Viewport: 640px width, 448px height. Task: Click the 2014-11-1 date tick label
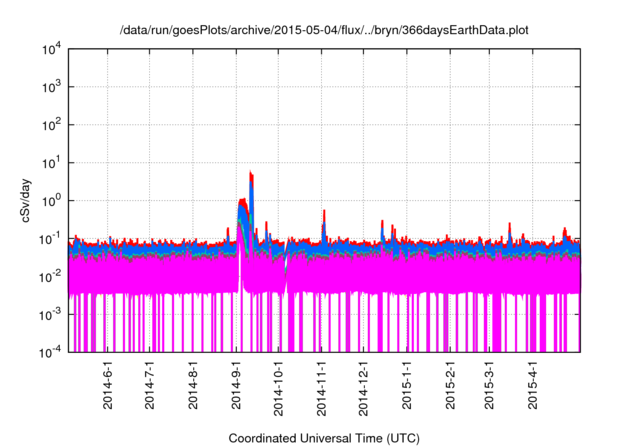(x=322, y=388)
